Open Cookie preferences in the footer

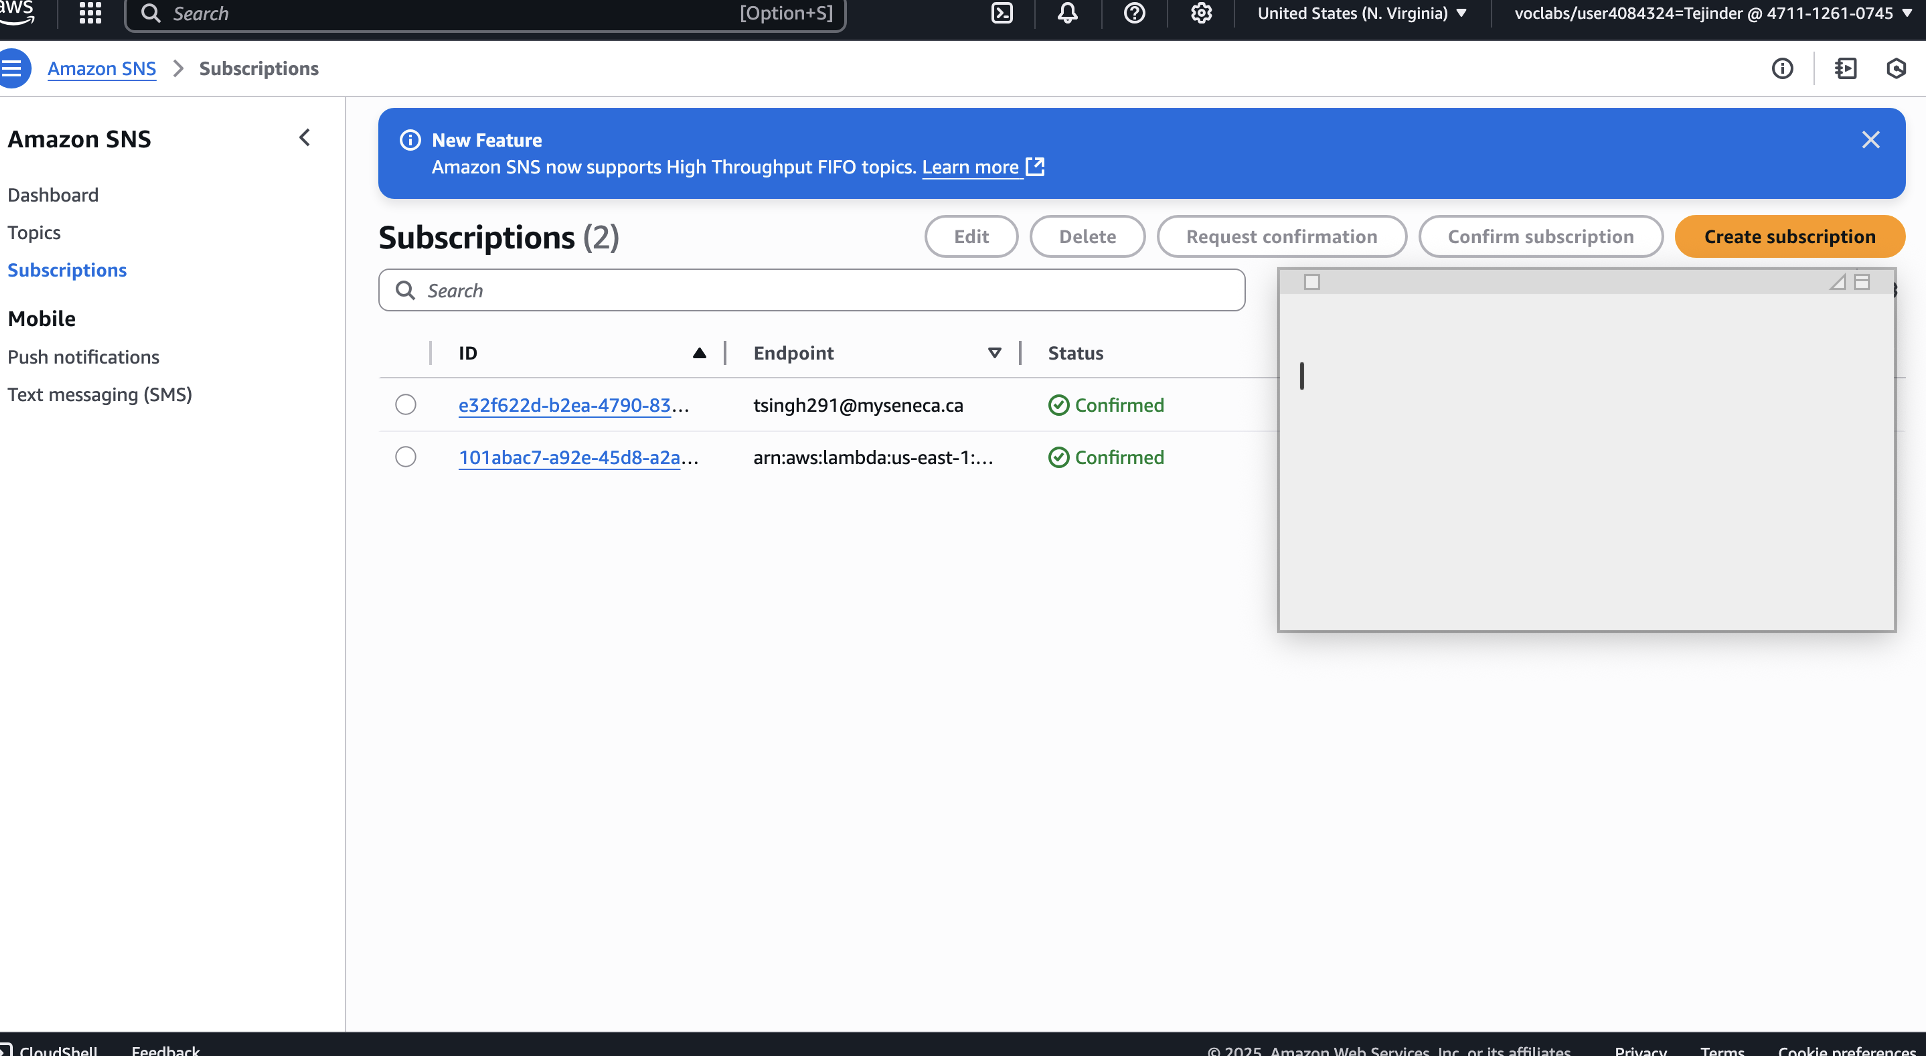tap(1847, 1050)
